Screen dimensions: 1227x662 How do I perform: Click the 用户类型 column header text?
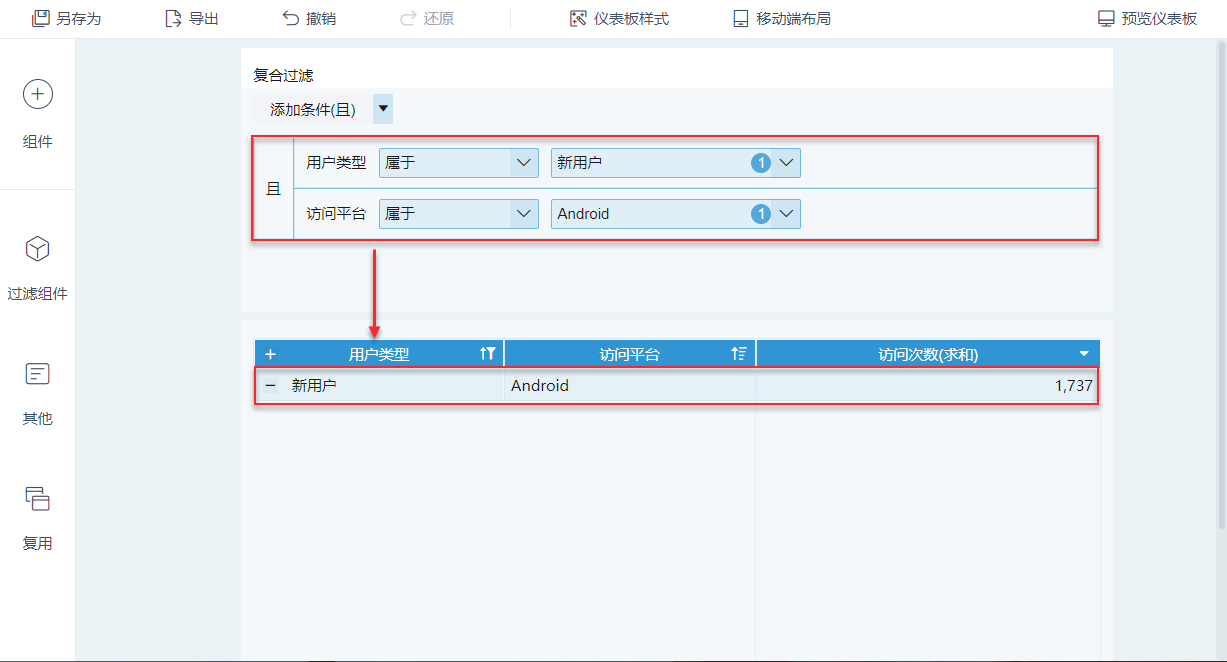click(379, 354)
